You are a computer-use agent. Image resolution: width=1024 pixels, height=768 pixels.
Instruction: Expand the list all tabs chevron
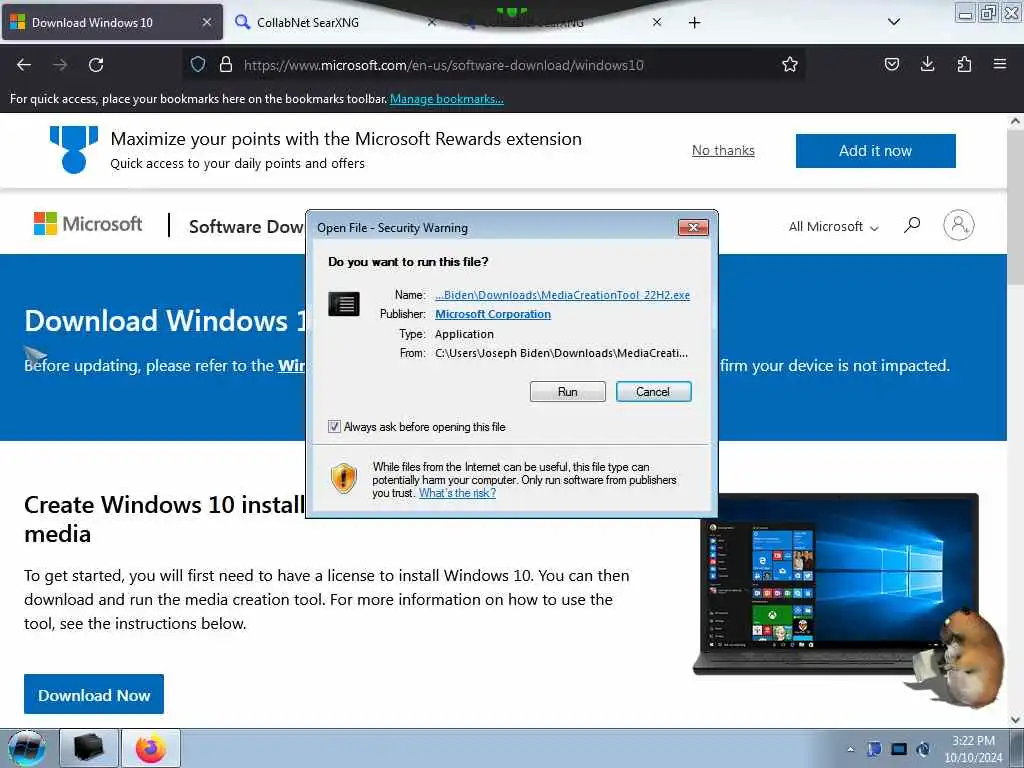[894, 22]
